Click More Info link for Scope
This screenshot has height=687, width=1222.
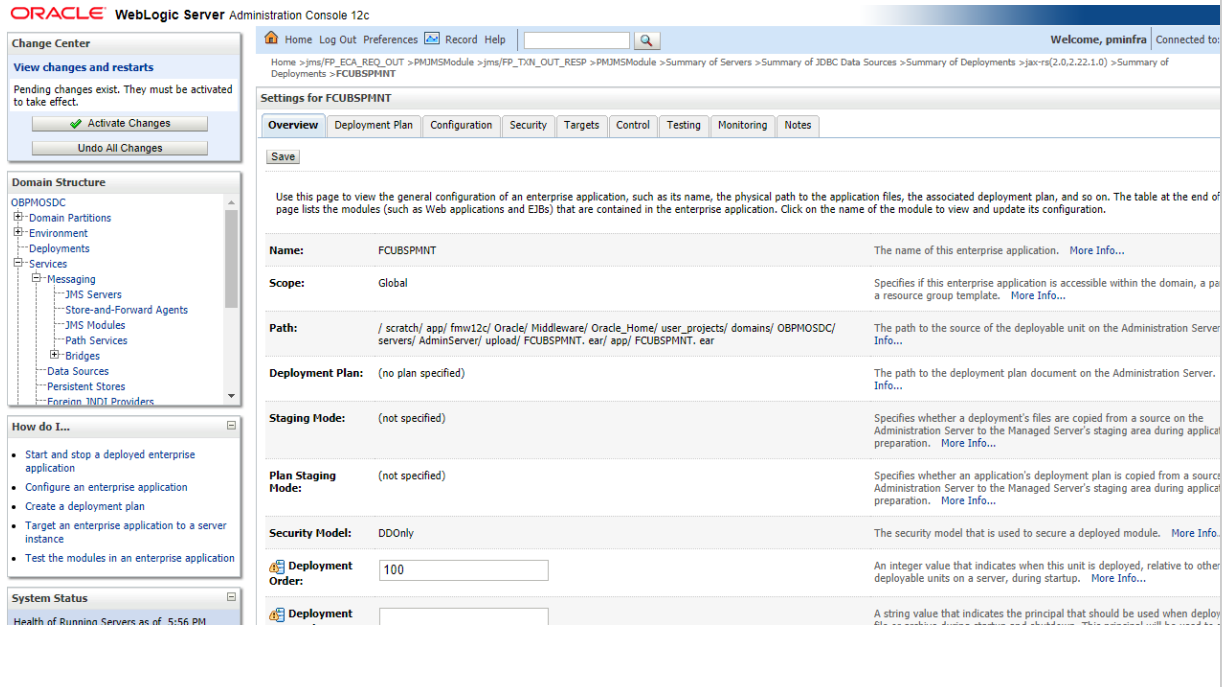(x=1038, y=296)
